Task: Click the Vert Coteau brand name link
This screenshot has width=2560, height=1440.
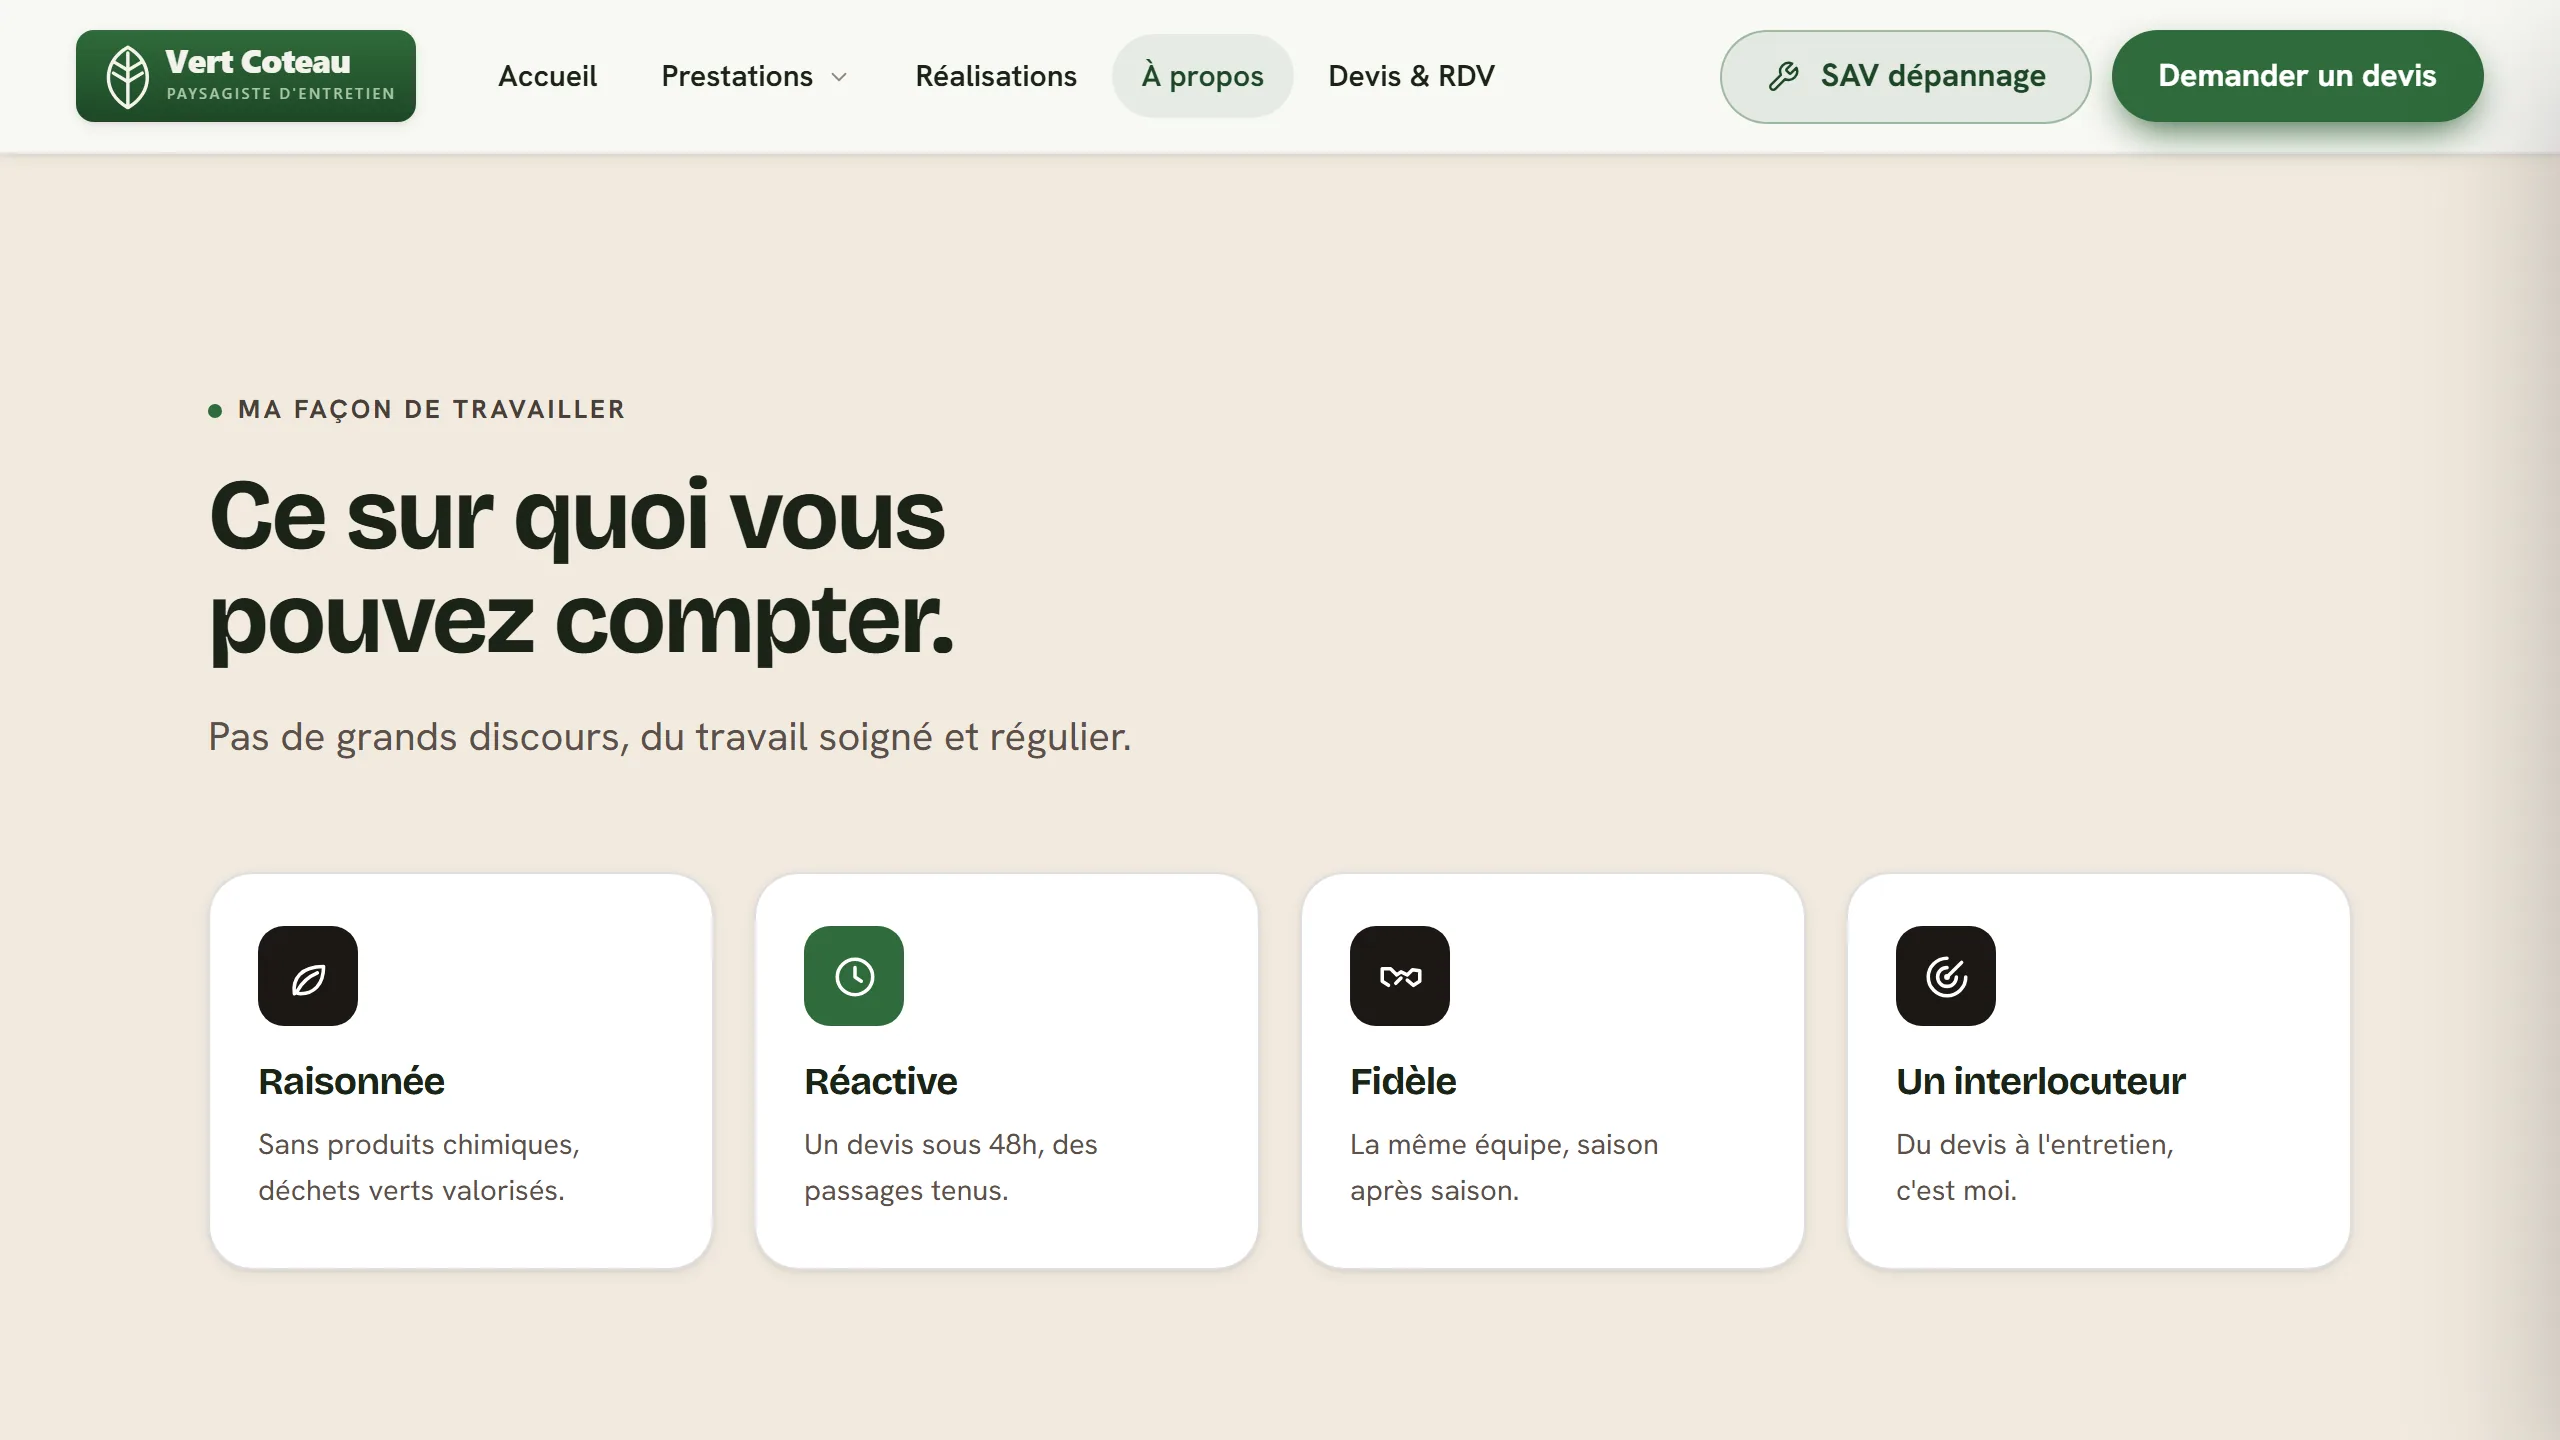Action: (258, 62)
